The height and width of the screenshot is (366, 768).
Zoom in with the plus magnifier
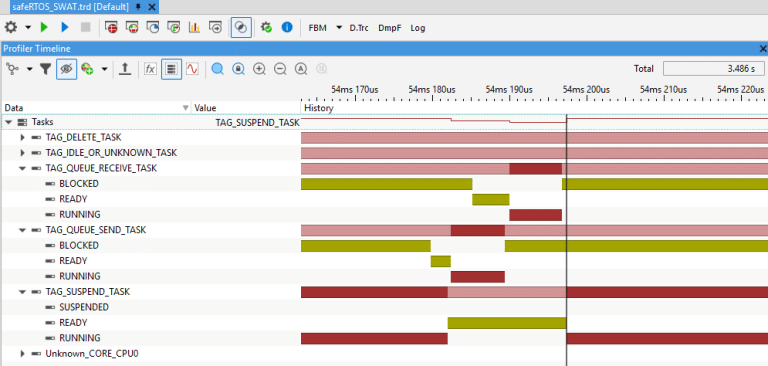tap(259, 69)
